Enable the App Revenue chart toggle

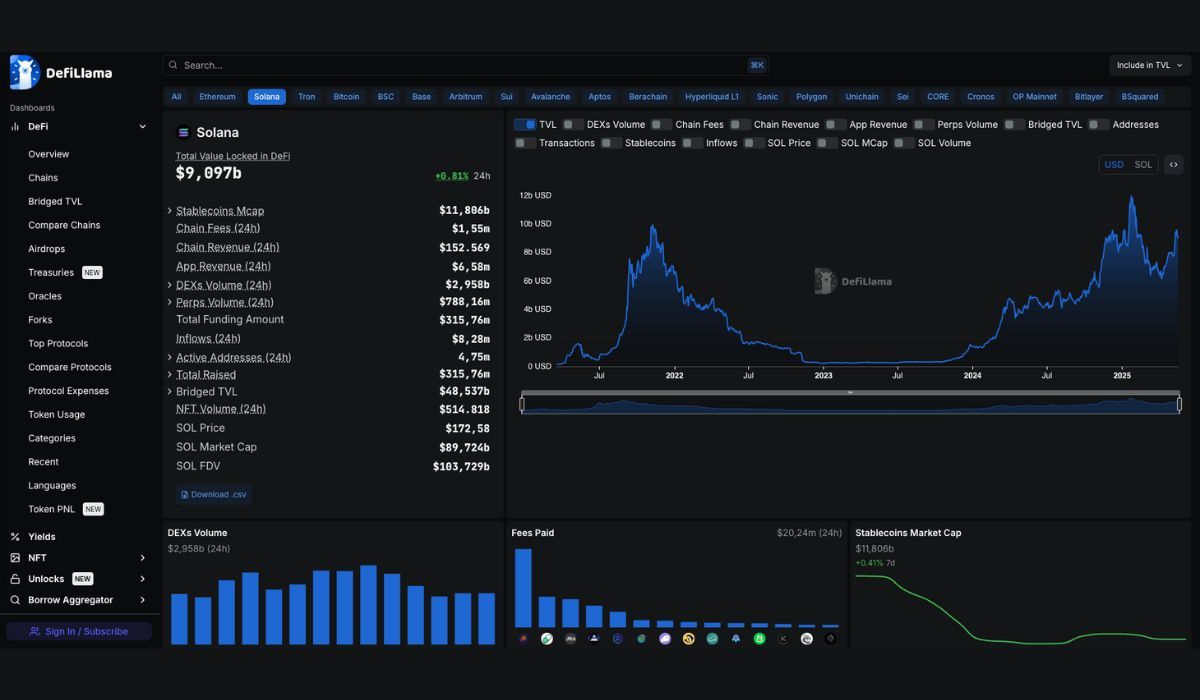[835, 125]
